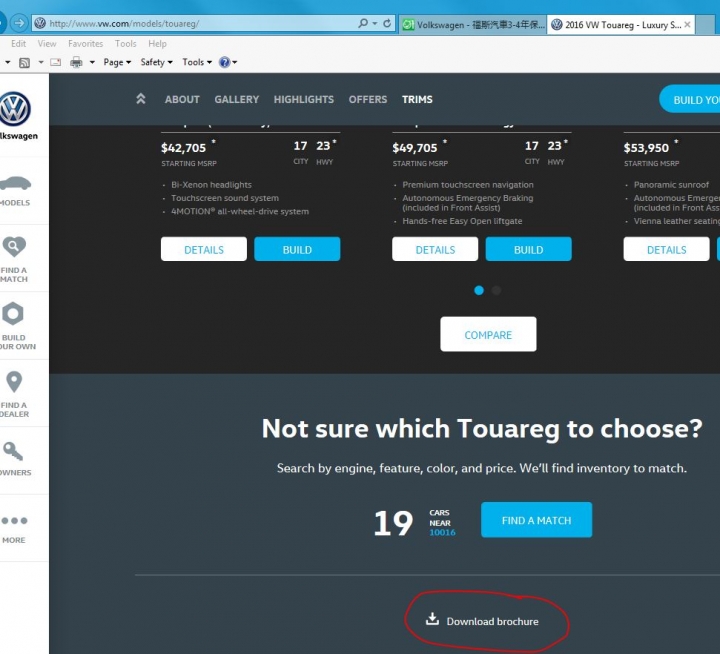The image size is (720, 654).
Task: Click the FIND A MATCH button
Action: [x=536, y=520]
